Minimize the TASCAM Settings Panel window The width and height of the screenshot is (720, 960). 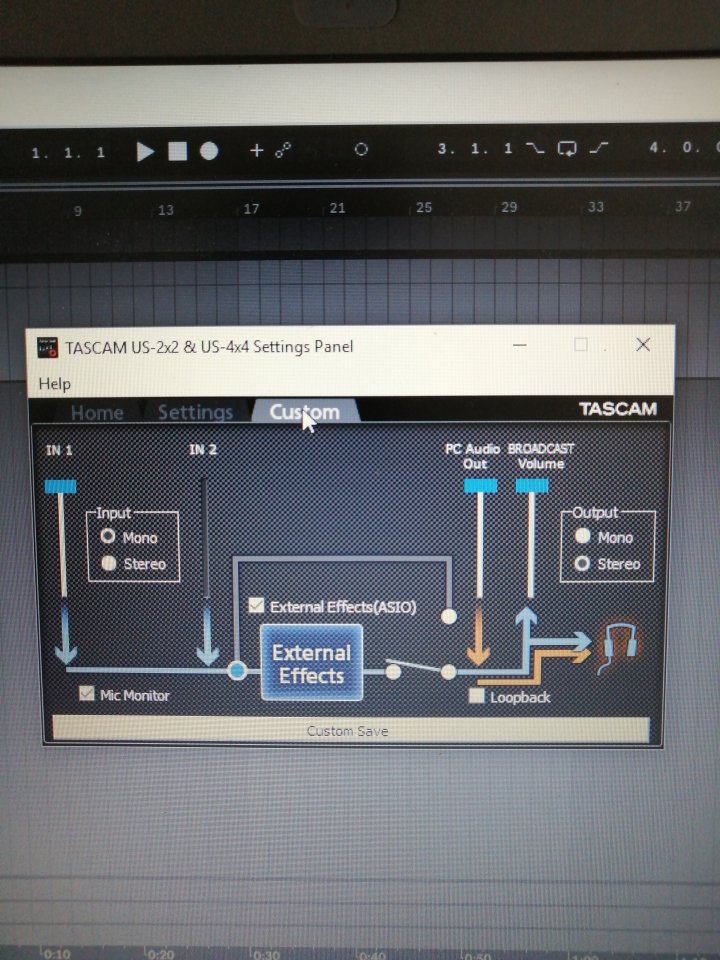pos(520,345)
